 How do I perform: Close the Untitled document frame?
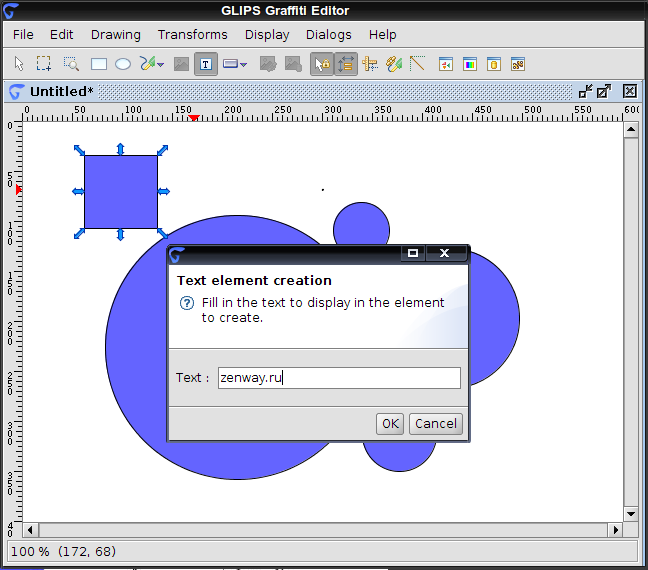pos(630,91)
